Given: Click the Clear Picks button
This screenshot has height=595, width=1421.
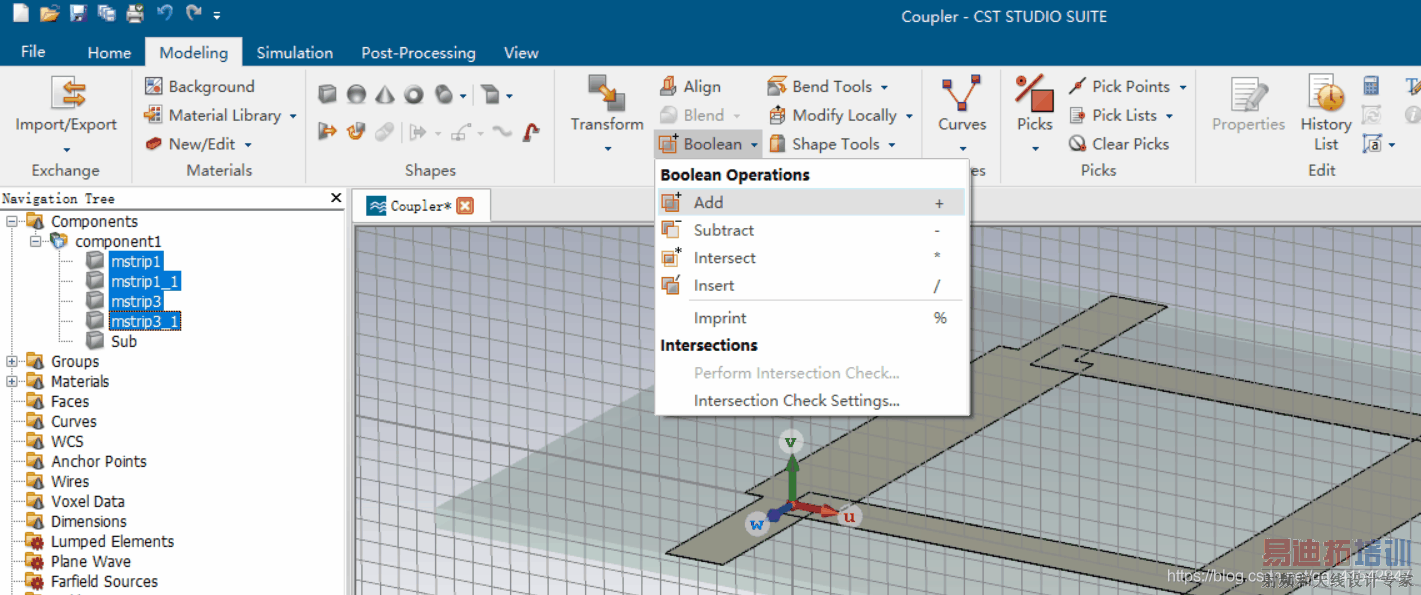Looking at the screenshot, I should 1119,144.
